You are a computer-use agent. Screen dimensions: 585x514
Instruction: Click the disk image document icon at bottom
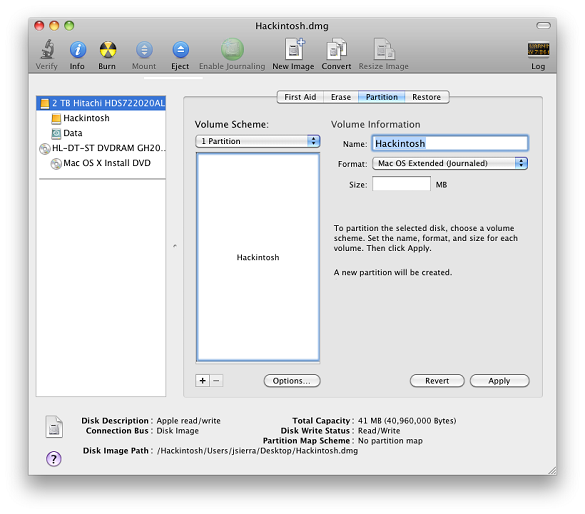[54, 426]
